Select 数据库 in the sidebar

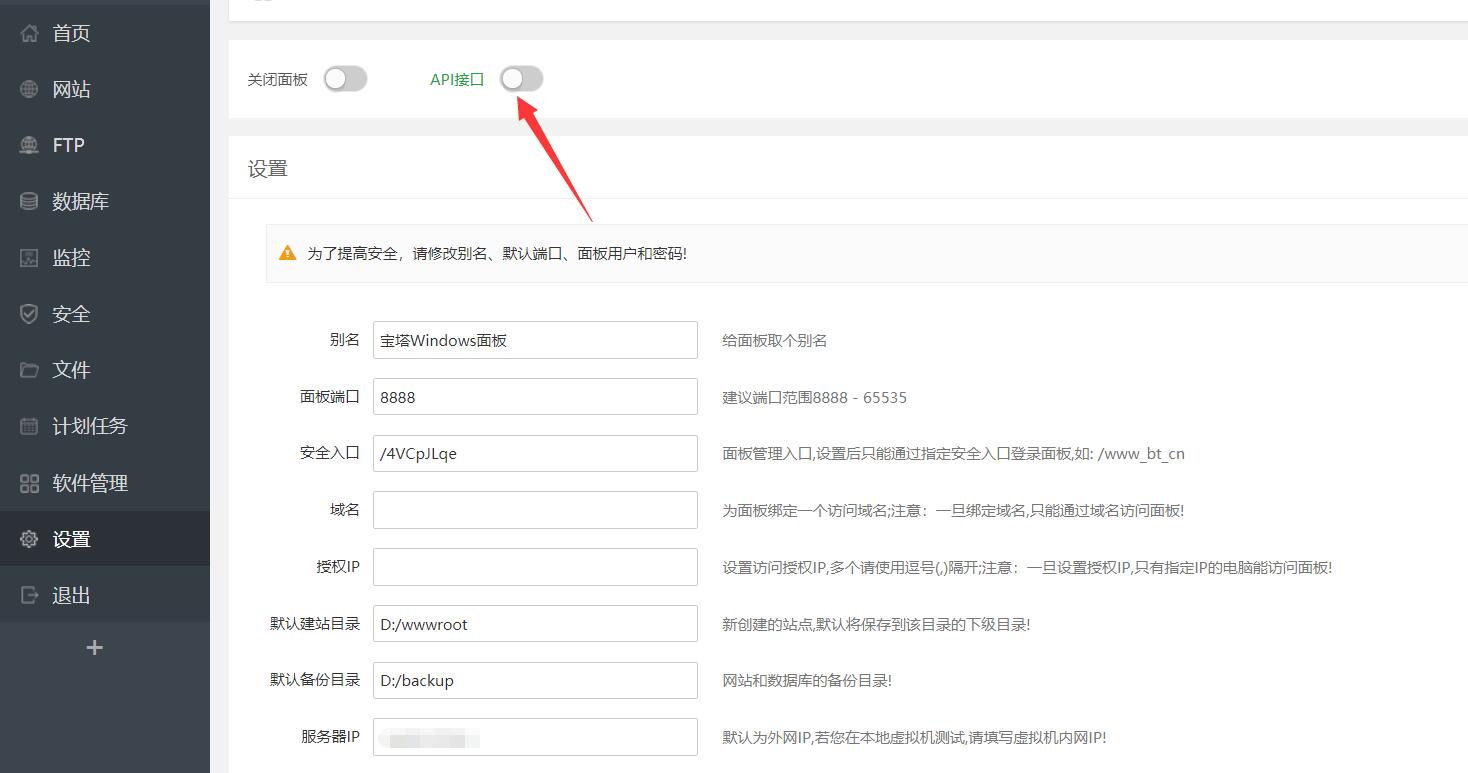(105, 201)
